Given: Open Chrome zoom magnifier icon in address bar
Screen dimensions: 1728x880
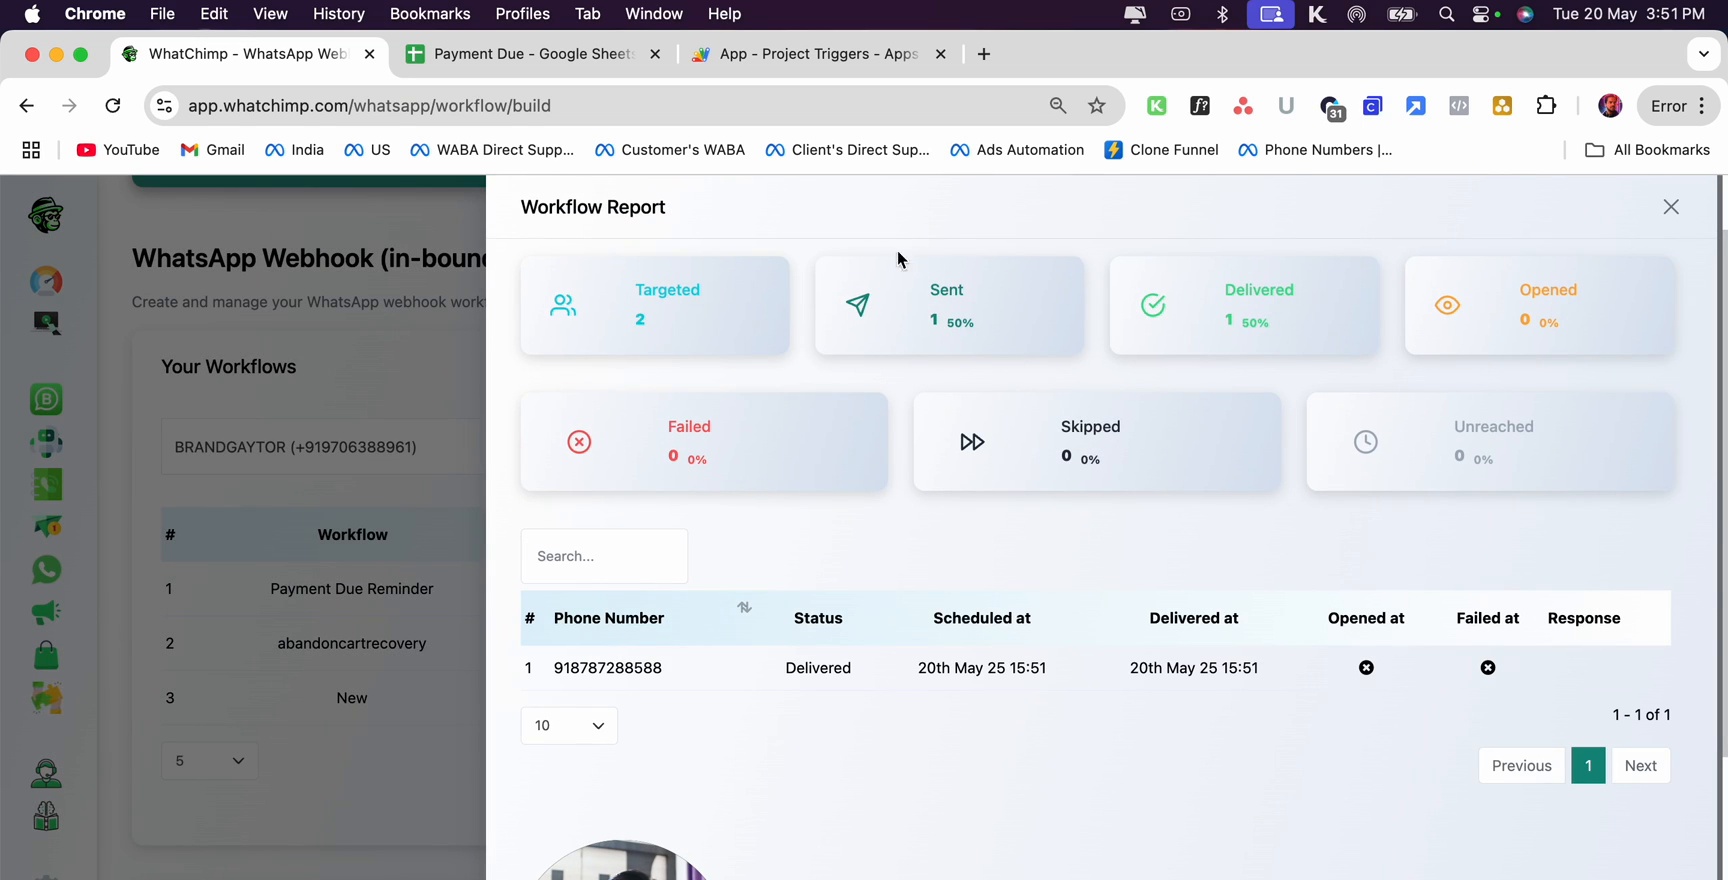Looking at the screenshot, I should point(1057,106).
